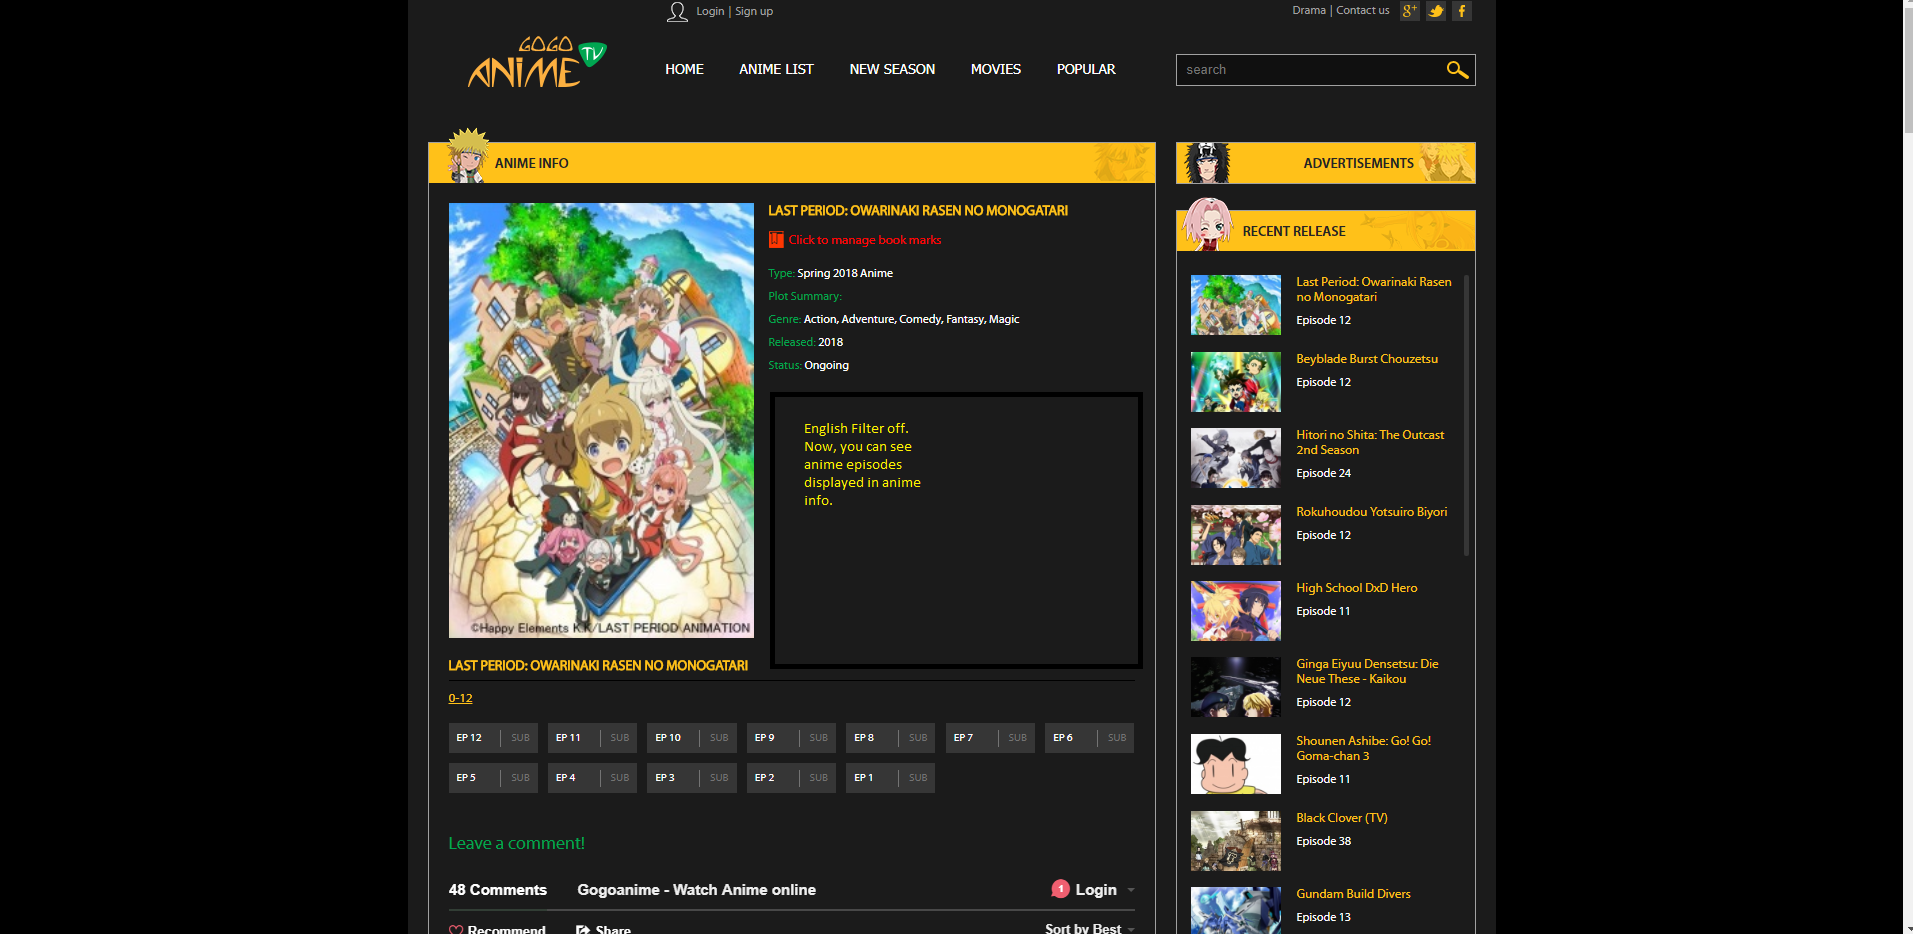Click the GogoAnime TV logo
This screenshot has width=1913, height=934.
537,64
